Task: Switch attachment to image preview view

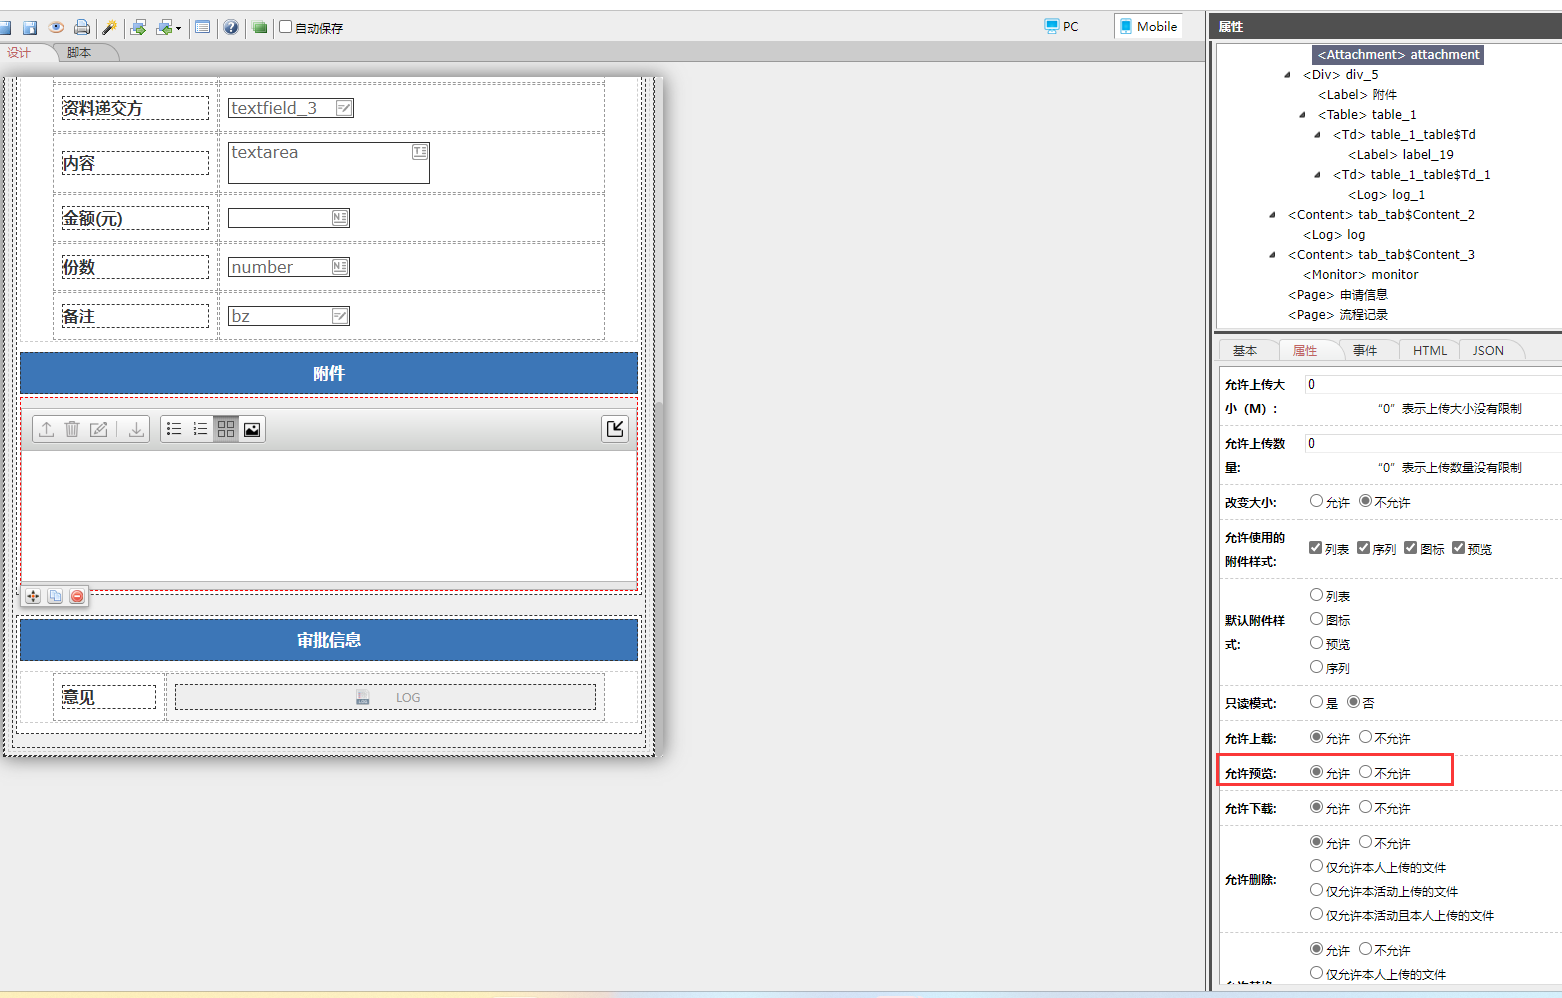Action: pyautogui.click(x=252, y=429)
